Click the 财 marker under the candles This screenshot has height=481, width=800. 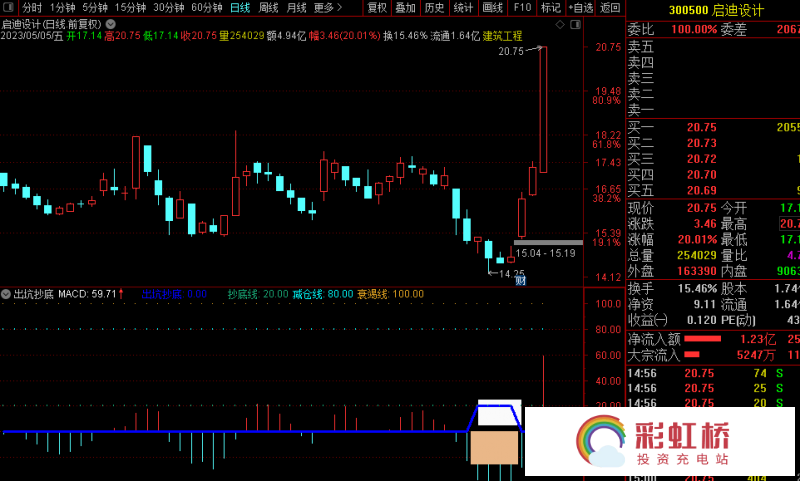click(x=520, y=280)
